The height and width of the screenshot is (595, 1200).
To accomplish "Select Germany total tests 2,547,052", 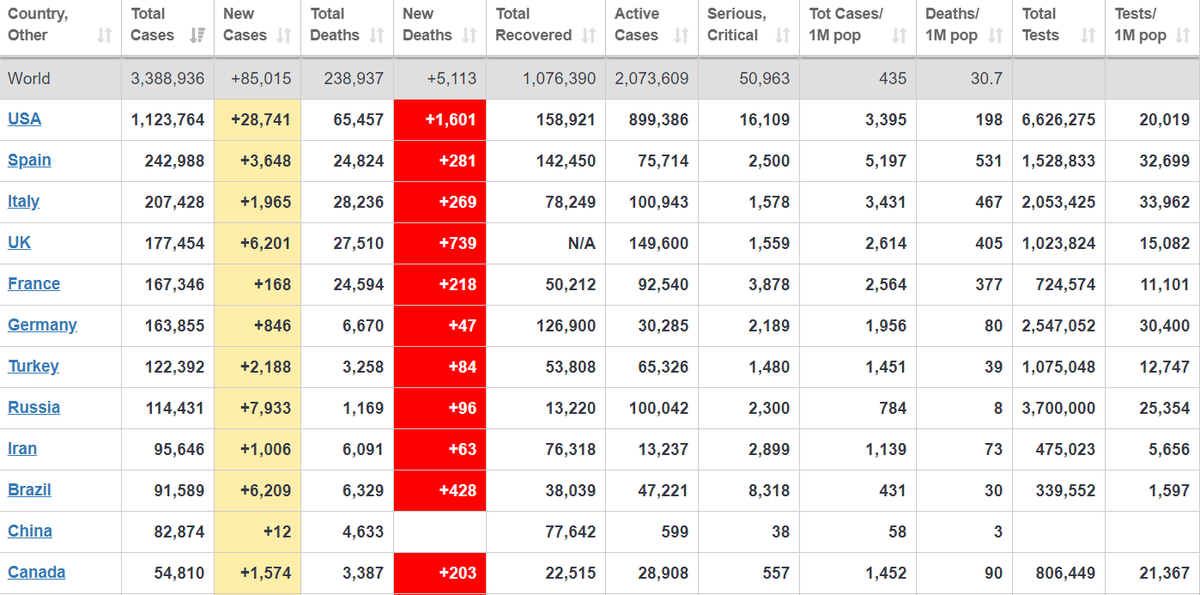I will pos(1058,325).
